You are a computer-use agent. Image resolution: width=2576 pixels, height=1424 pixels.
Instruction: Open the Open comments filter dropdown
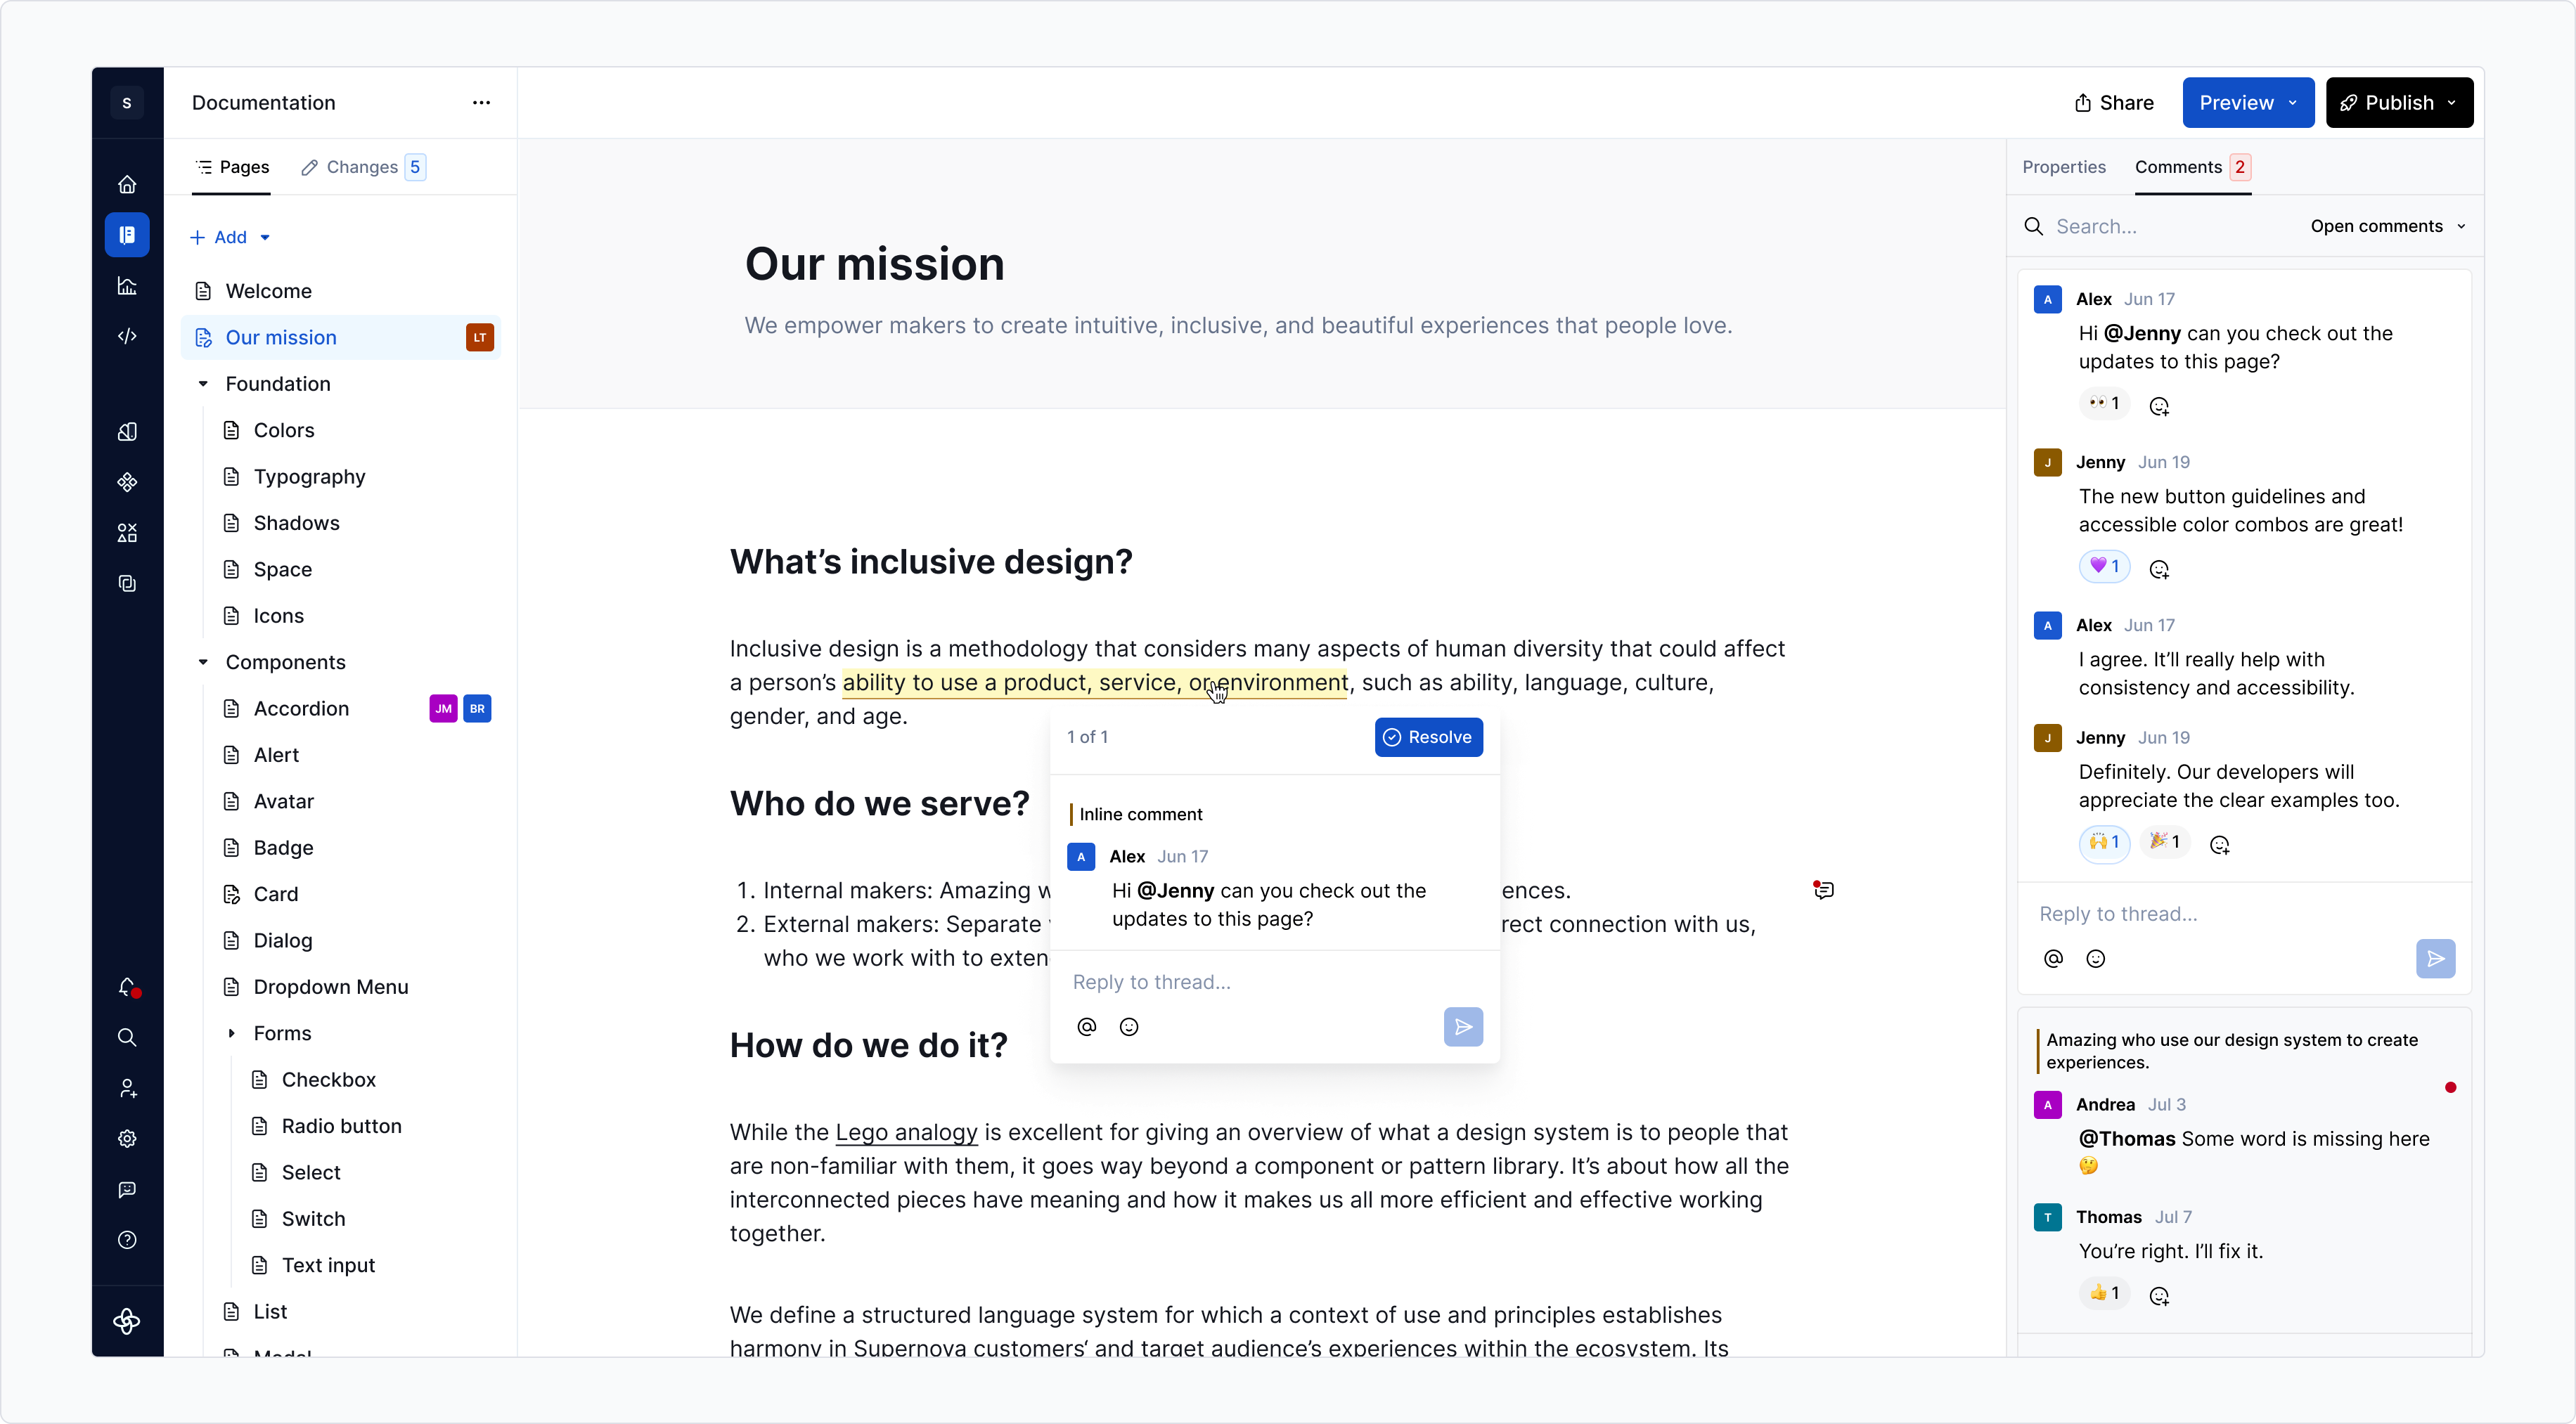click(2387, 226)
